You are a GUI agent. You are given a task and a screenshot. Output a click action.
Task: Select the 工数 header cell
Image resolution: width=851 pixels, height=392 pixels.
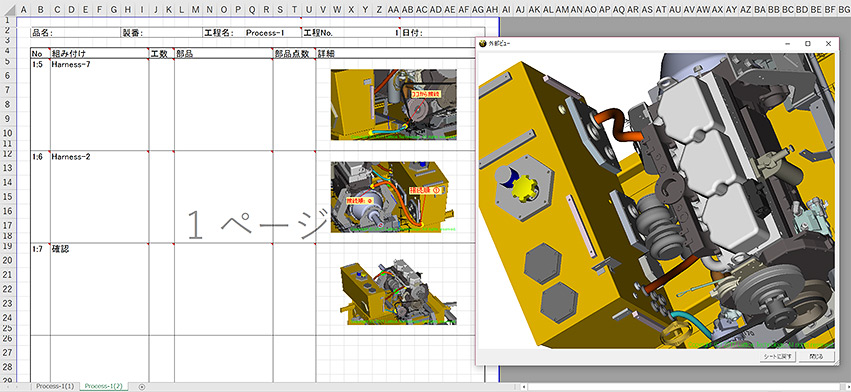(x=162, y=53)
